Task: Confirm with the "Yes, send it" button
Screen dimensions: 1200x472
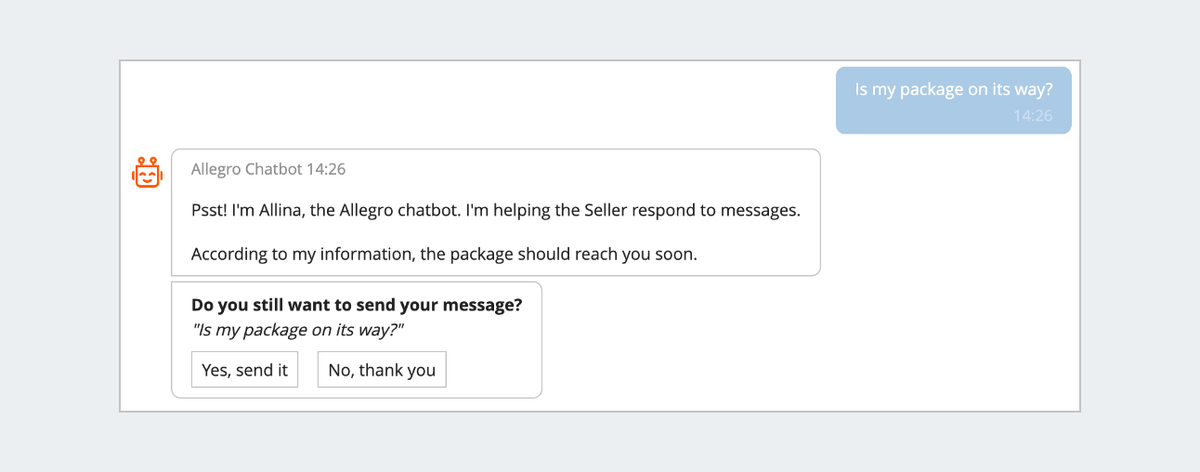Action: point(245,369)
